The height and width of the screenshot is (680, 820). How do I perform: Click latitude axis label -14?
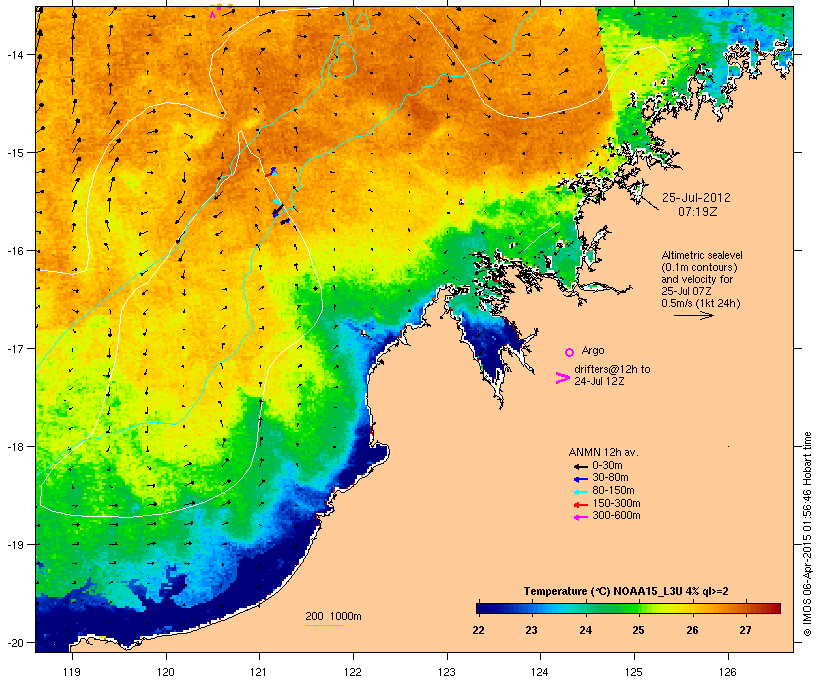(14, 54)
